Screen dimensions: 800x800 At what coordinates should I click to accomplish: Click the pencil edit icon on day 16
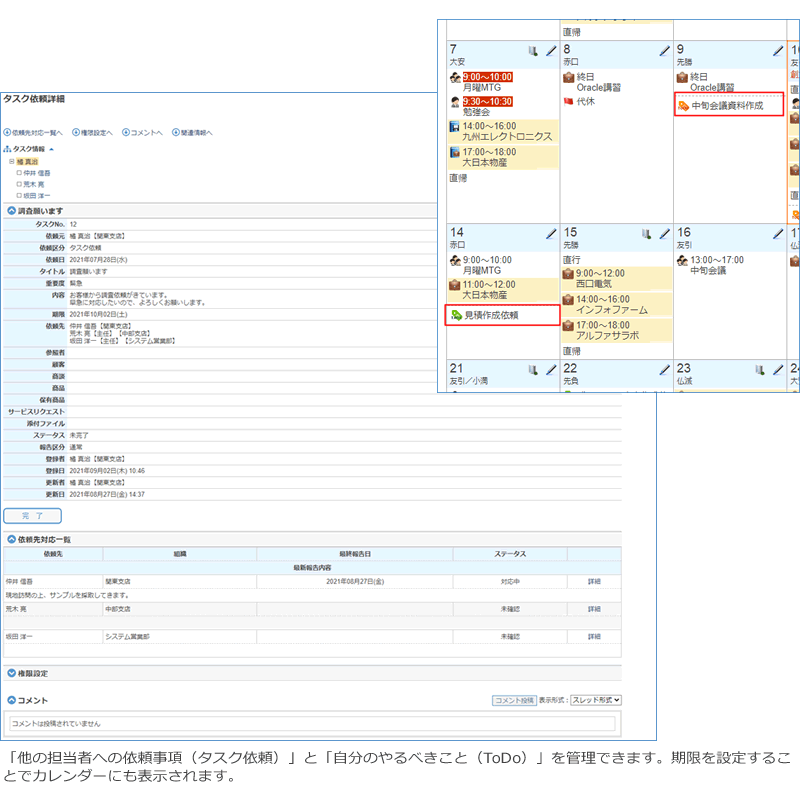tap(777, 234)
